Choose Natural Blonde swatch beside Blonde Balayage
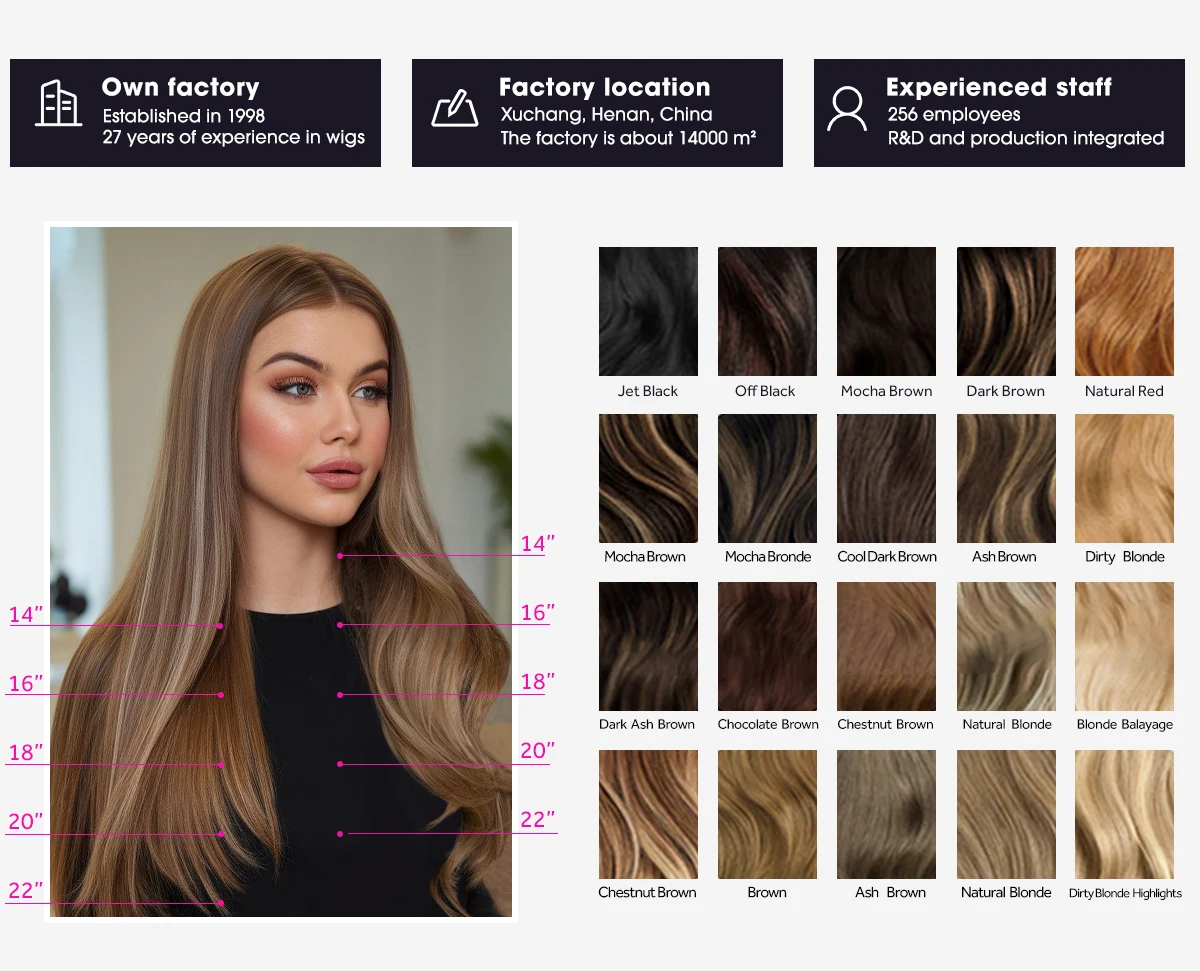 pos(1006,647)
